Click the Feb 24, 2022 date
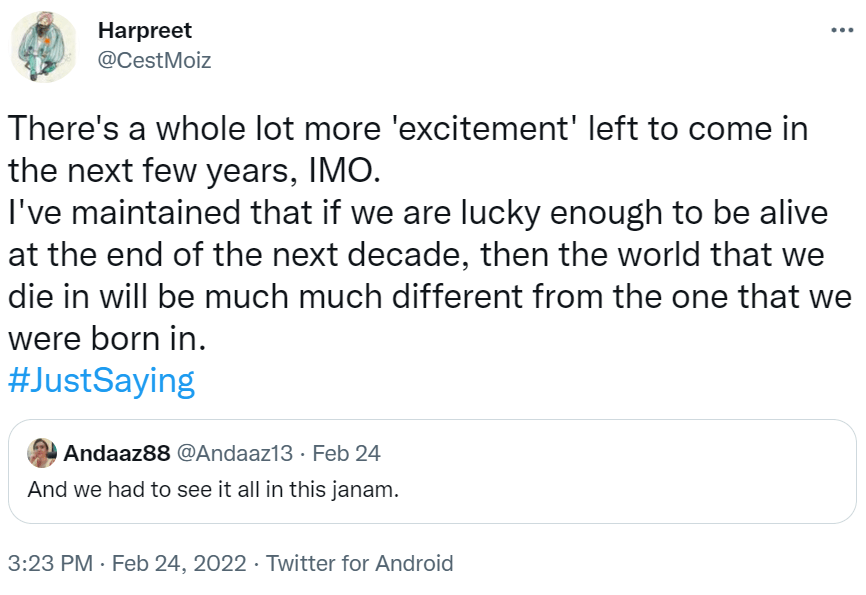 pos(179,563)
